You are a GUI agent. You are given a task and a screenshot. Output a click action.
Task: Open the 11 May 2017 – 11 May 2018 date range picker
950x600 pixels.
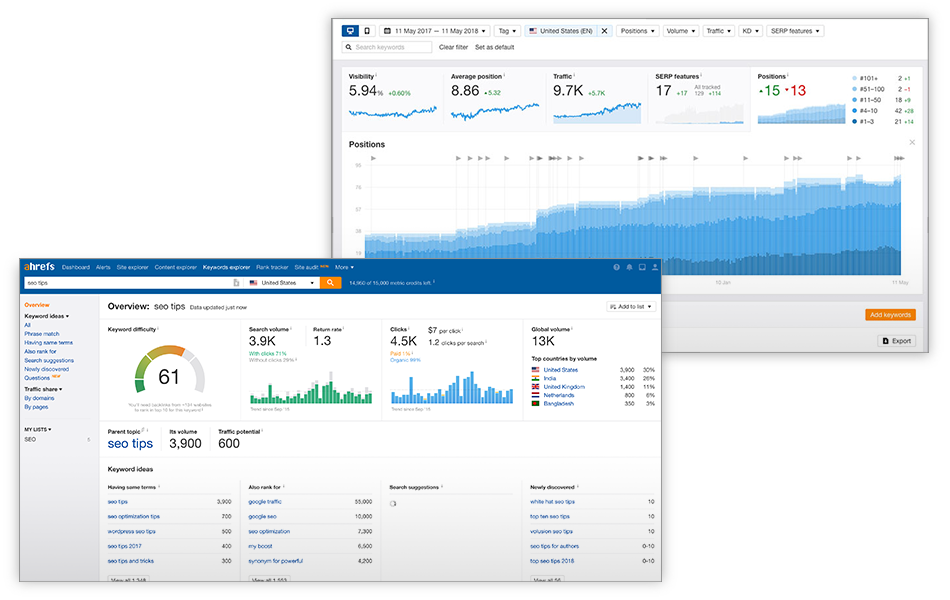tap(434, 31)
